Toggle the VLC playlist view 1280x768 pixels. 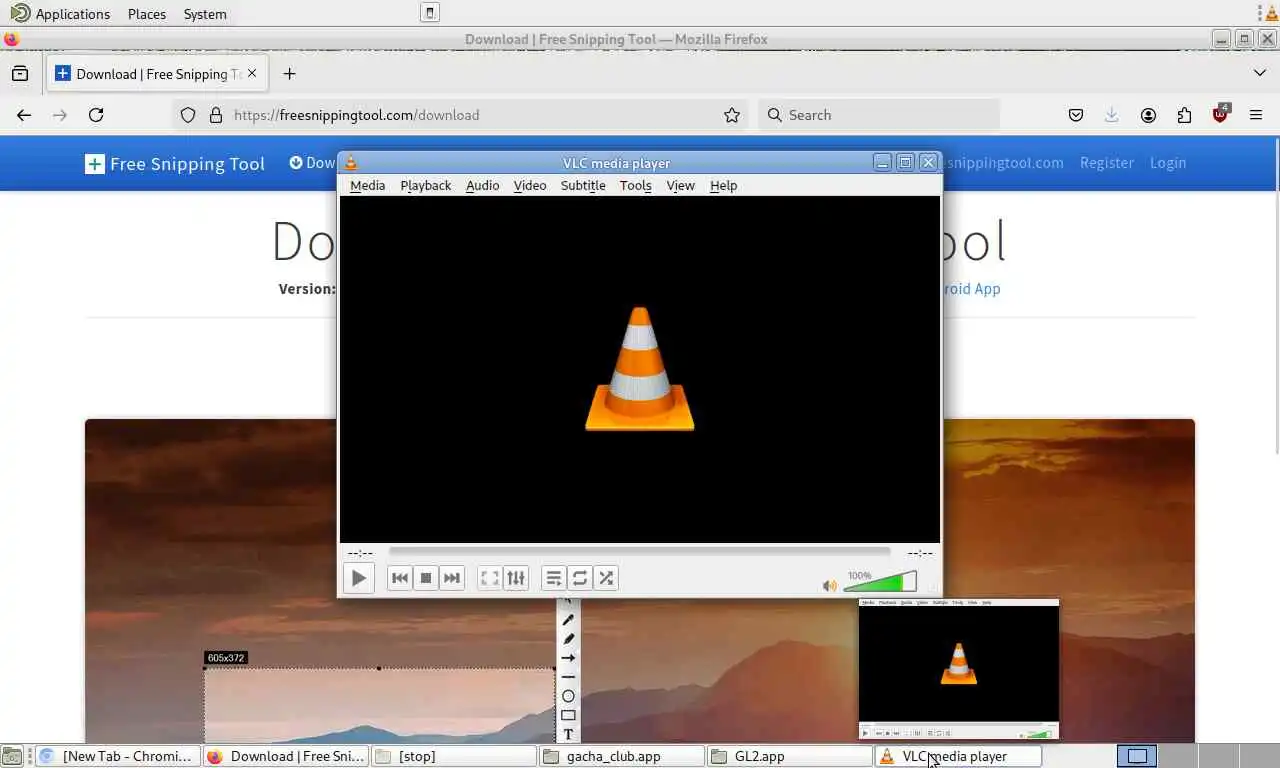553,578
